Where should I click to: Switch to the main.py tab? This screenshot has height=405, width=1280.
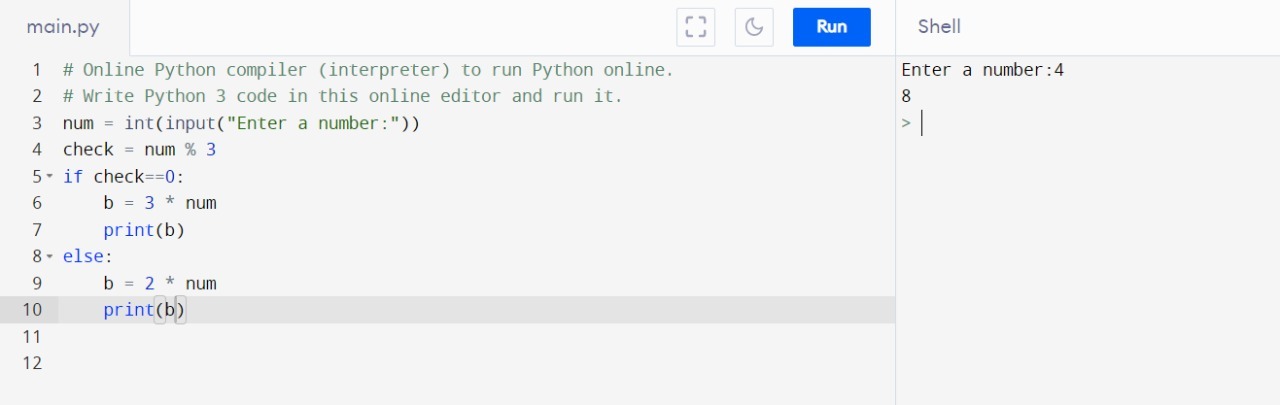point(63,27)
